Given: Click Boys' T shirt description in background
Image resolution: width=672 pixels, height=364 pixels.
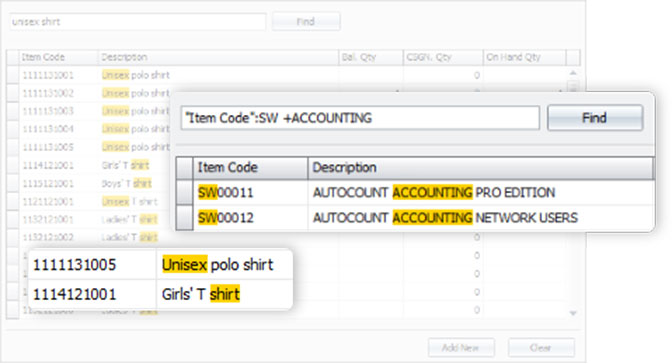Looking at the screenshot, I should tap(126, 184).
